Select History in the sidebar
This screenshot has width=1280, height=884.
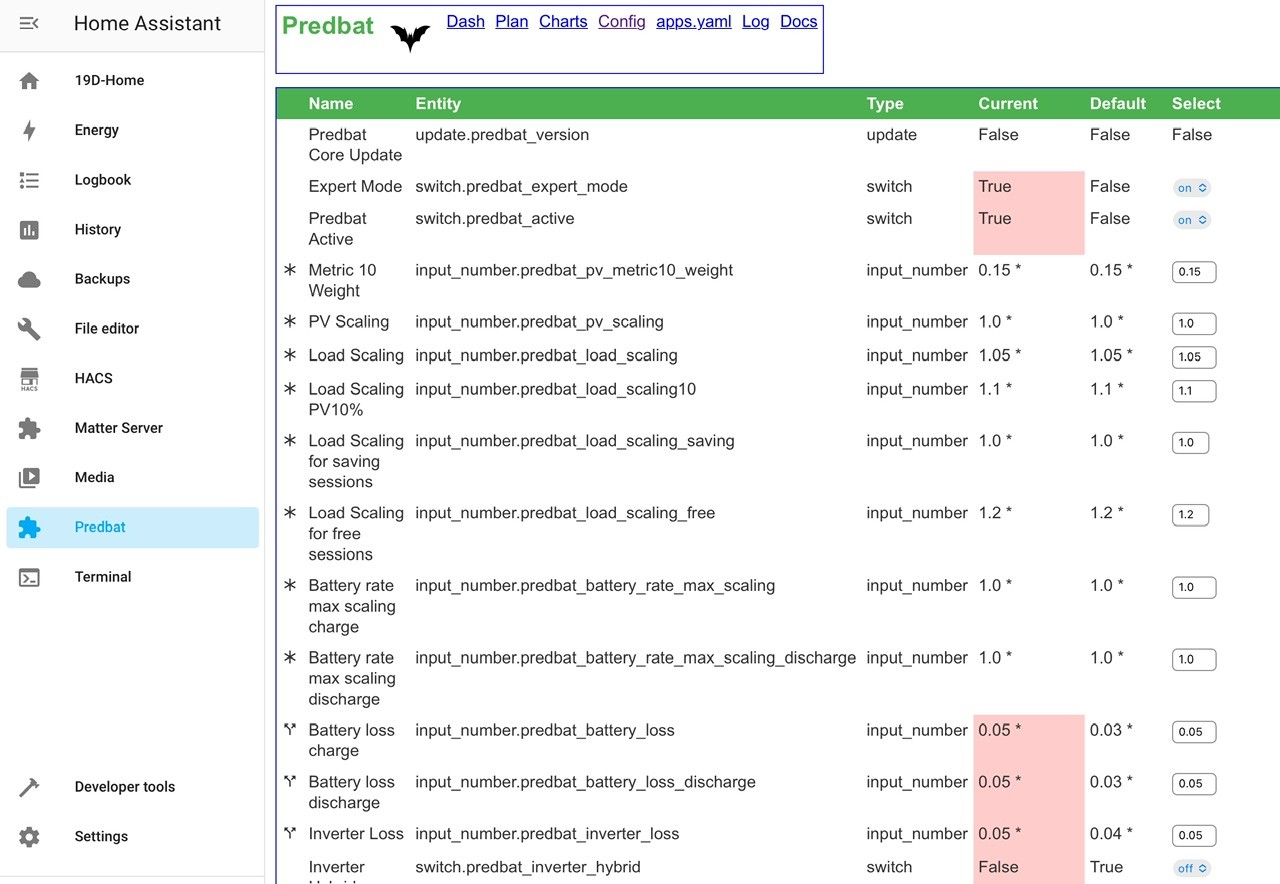132,229
